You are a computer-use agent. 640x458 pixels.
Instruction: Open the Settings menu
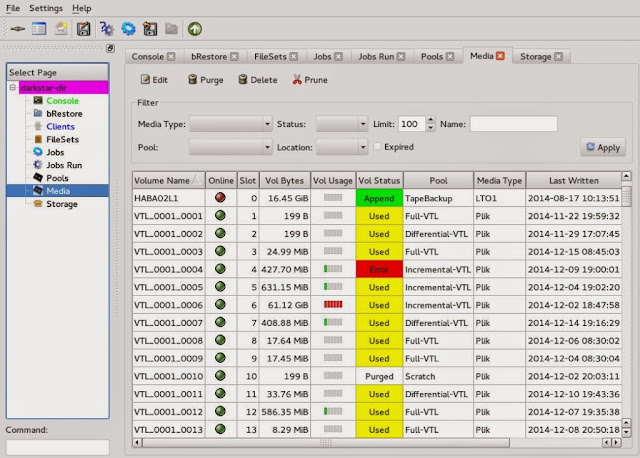tap(46, 8)
